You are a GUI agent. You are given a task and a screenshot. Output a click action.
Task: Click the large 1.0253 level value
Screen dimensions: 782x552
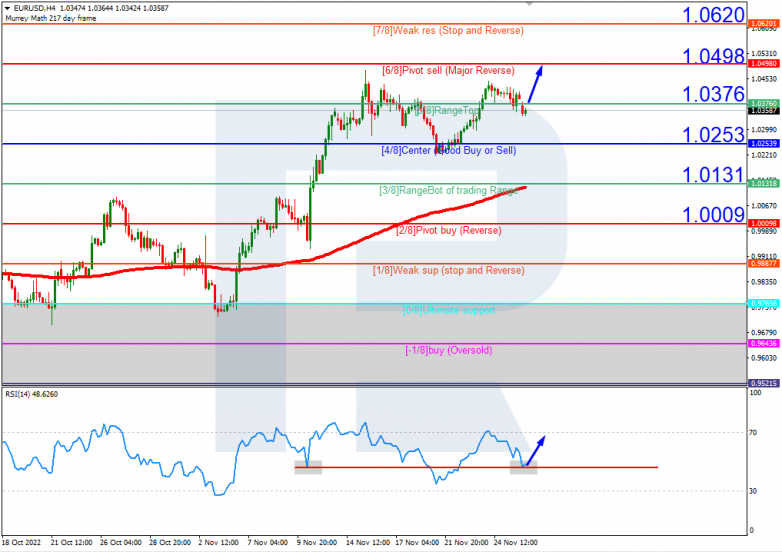pos(713,135)
